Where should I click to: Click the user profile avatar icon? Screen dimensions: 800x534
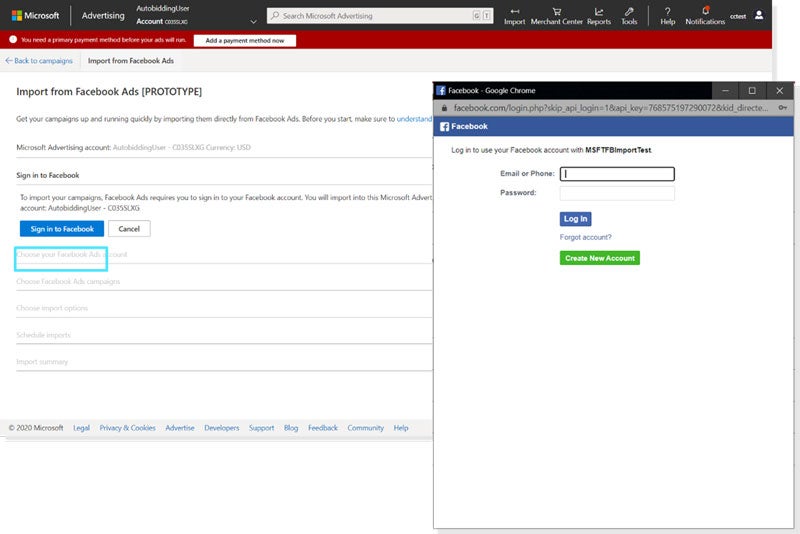click(759, 15)
